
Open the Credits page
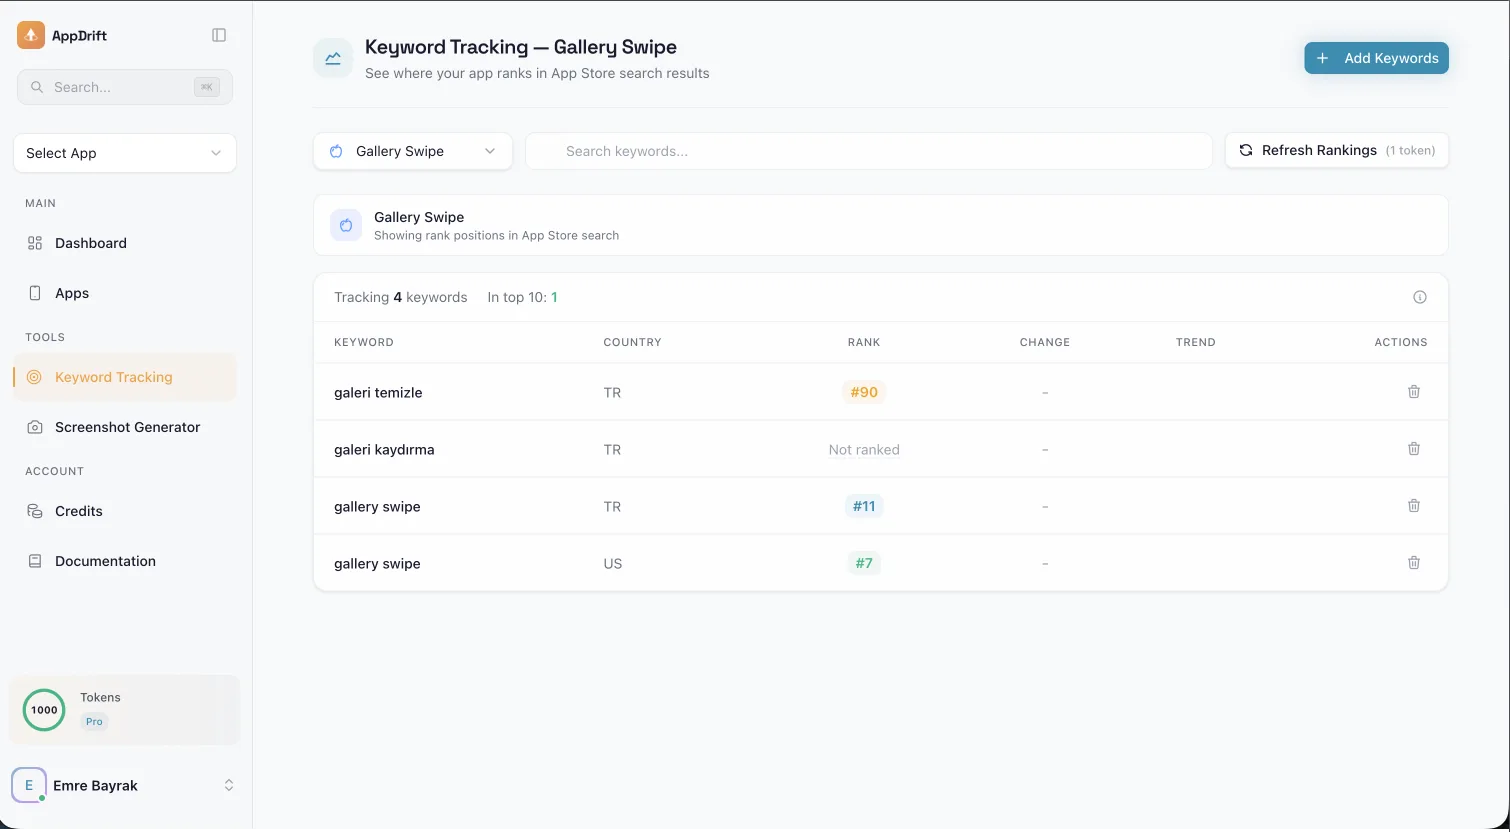[125, 511]
